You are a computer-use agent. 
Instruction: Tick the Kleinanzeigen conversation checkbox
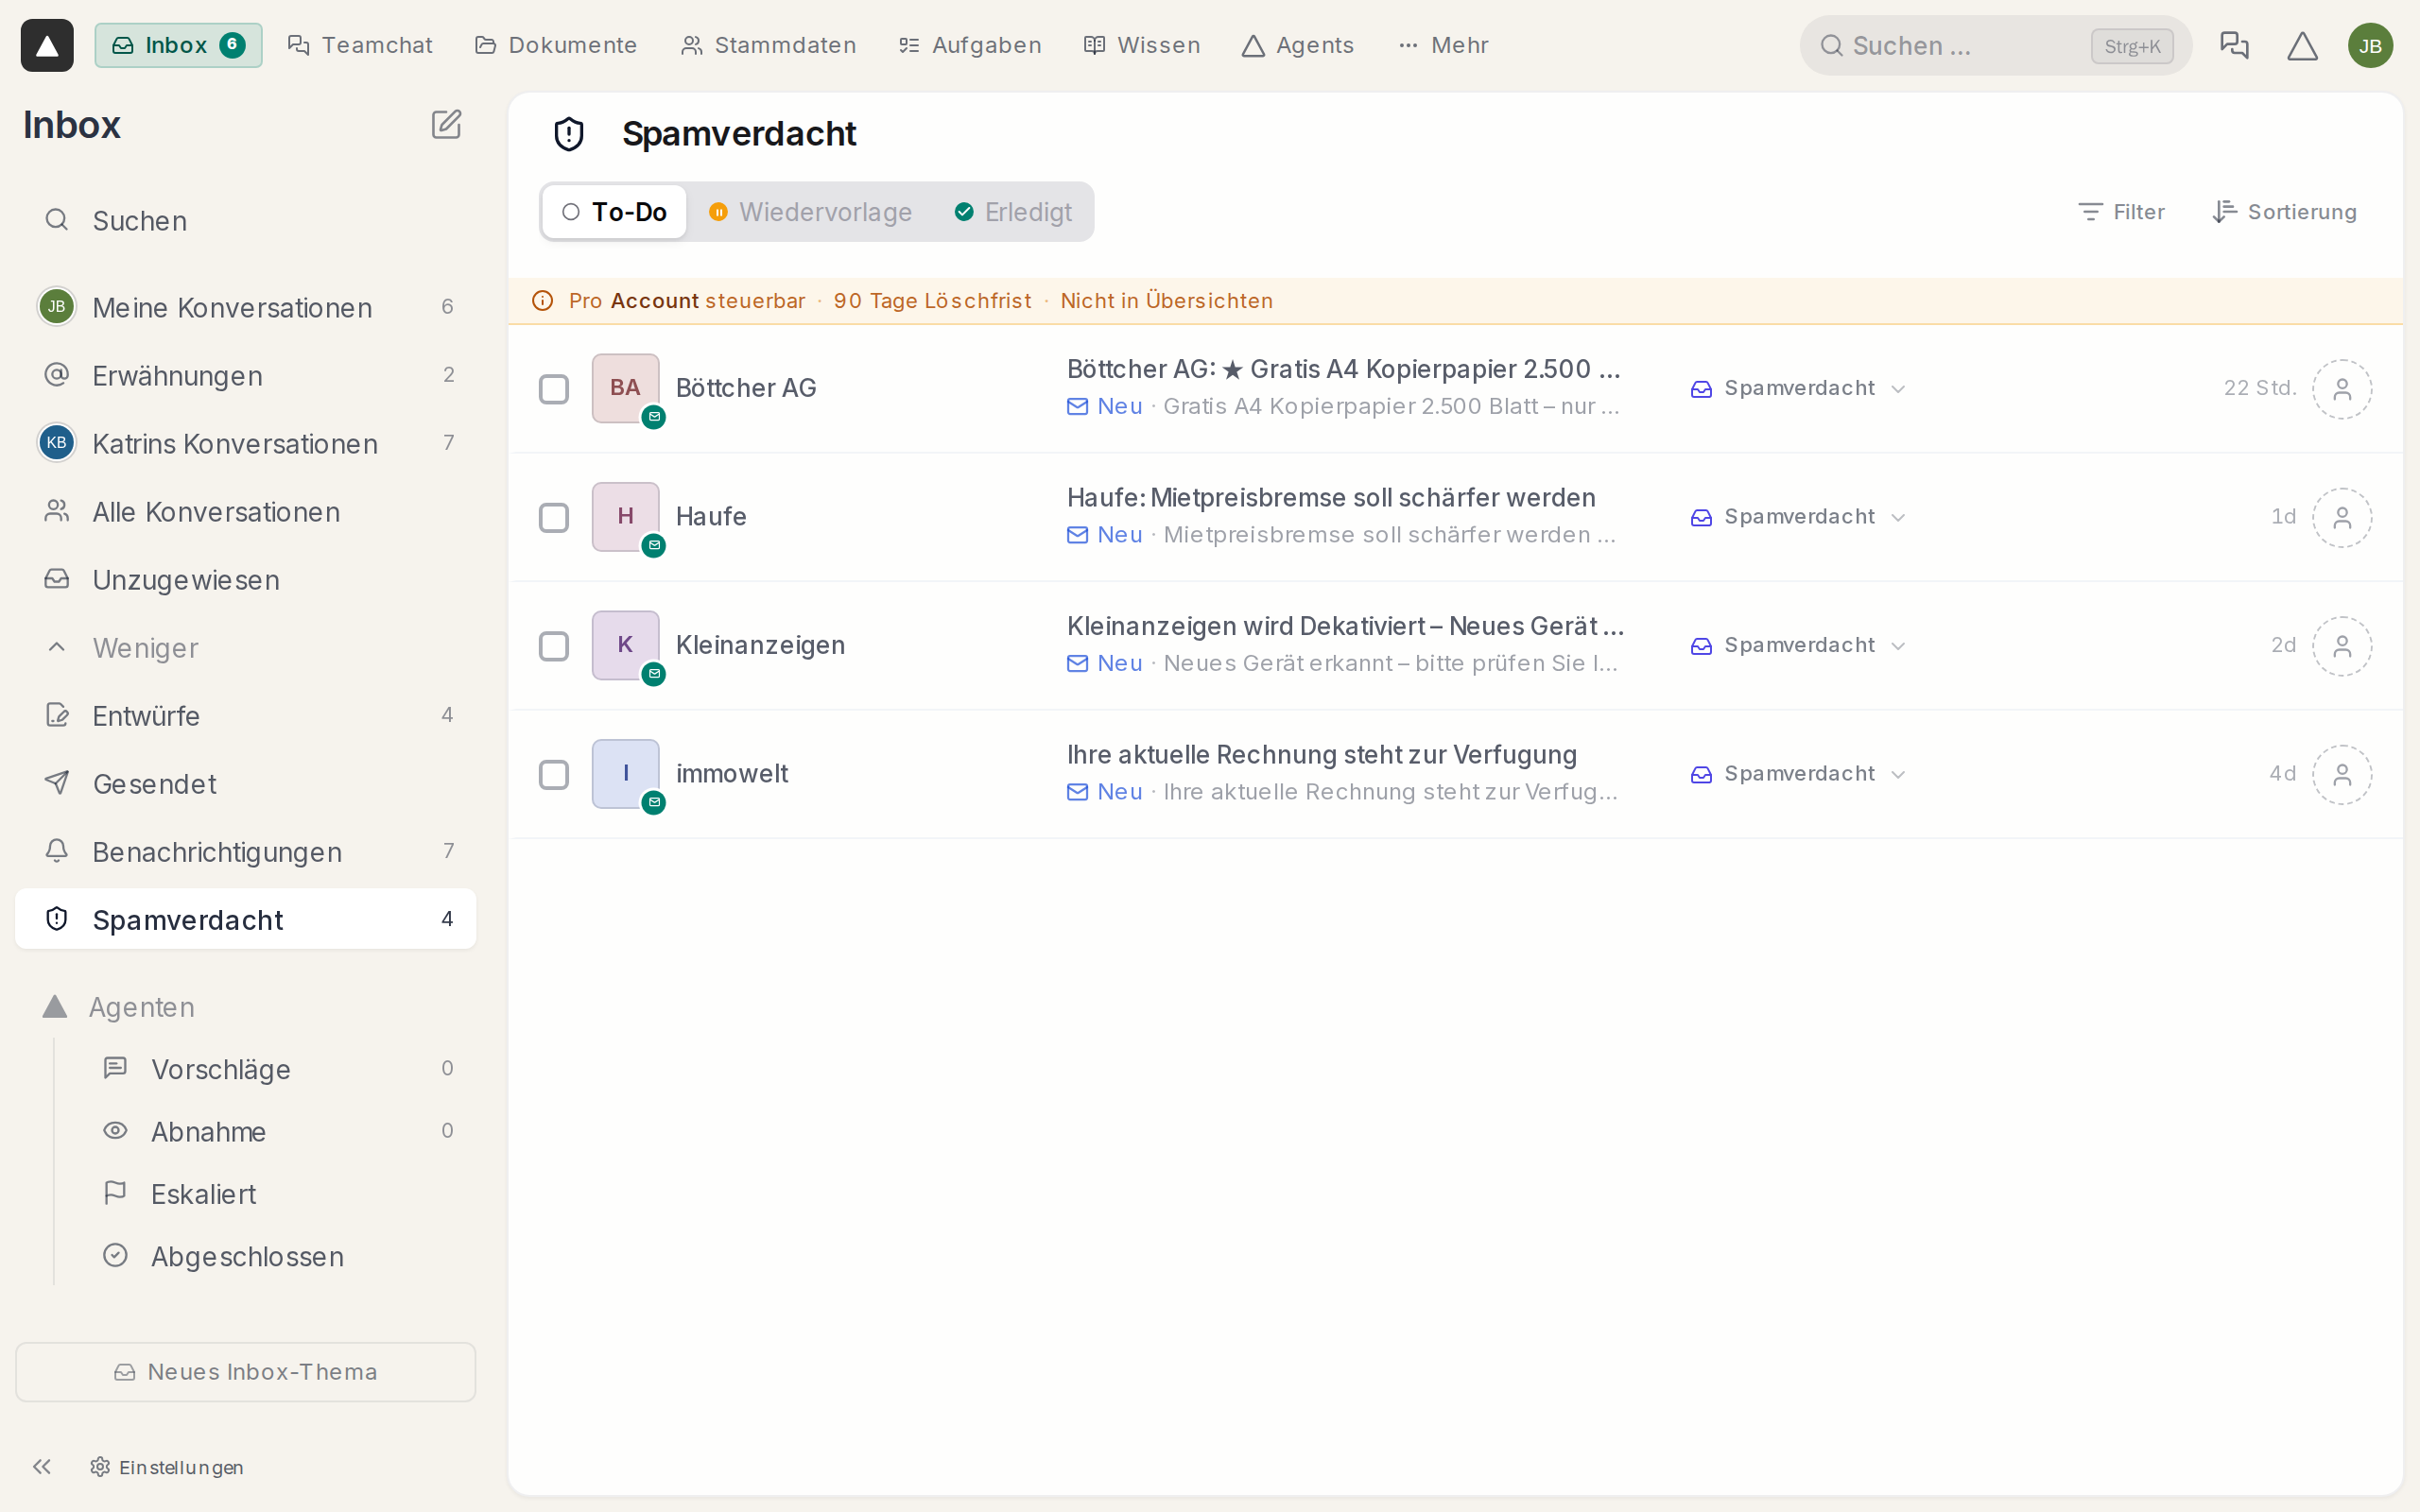click(554, 646)
